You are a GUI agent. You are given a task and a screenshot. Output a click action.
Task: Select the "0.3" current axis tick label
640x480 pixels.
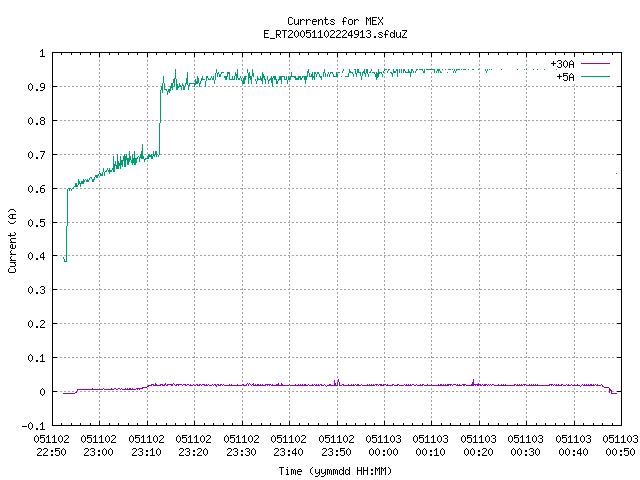click(36, 290)
